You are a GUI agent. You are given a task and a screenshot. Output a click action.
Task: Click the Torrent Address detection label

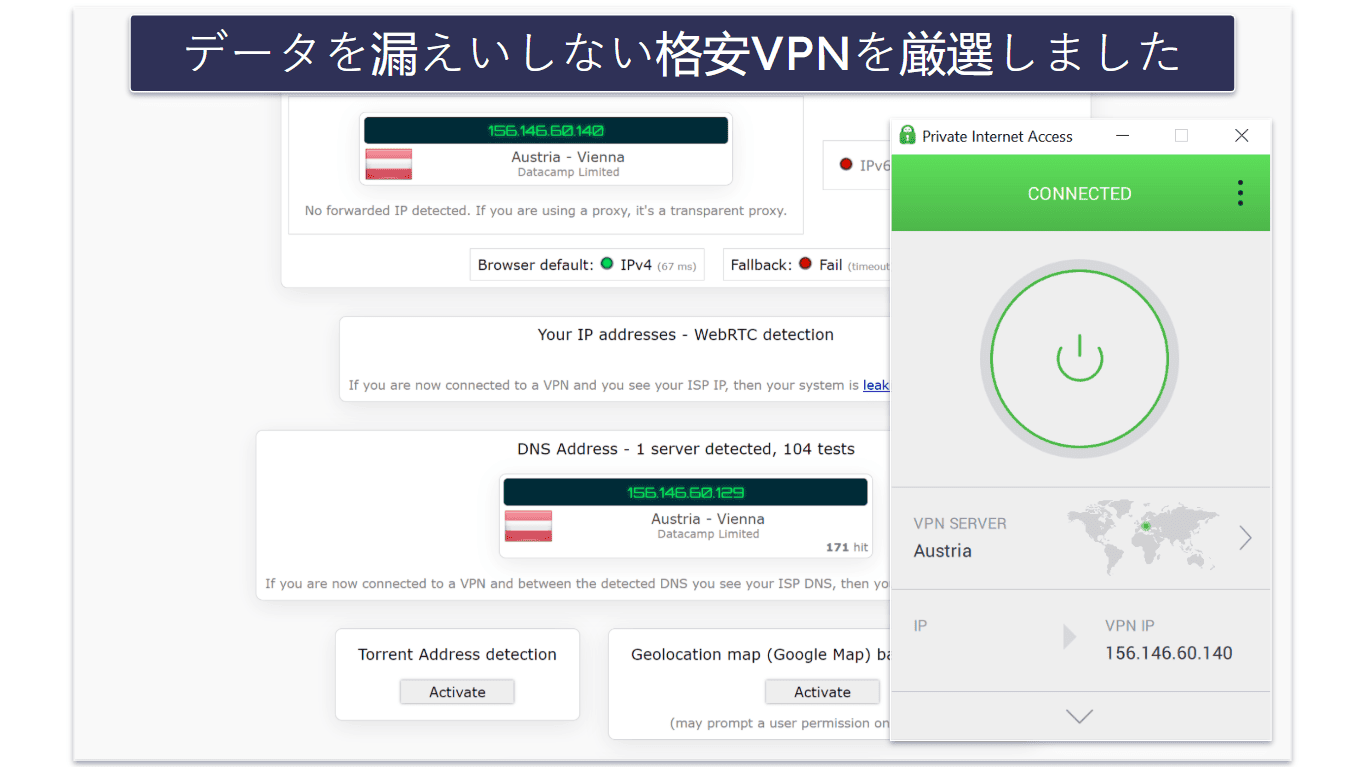click(x=457, y=654)
